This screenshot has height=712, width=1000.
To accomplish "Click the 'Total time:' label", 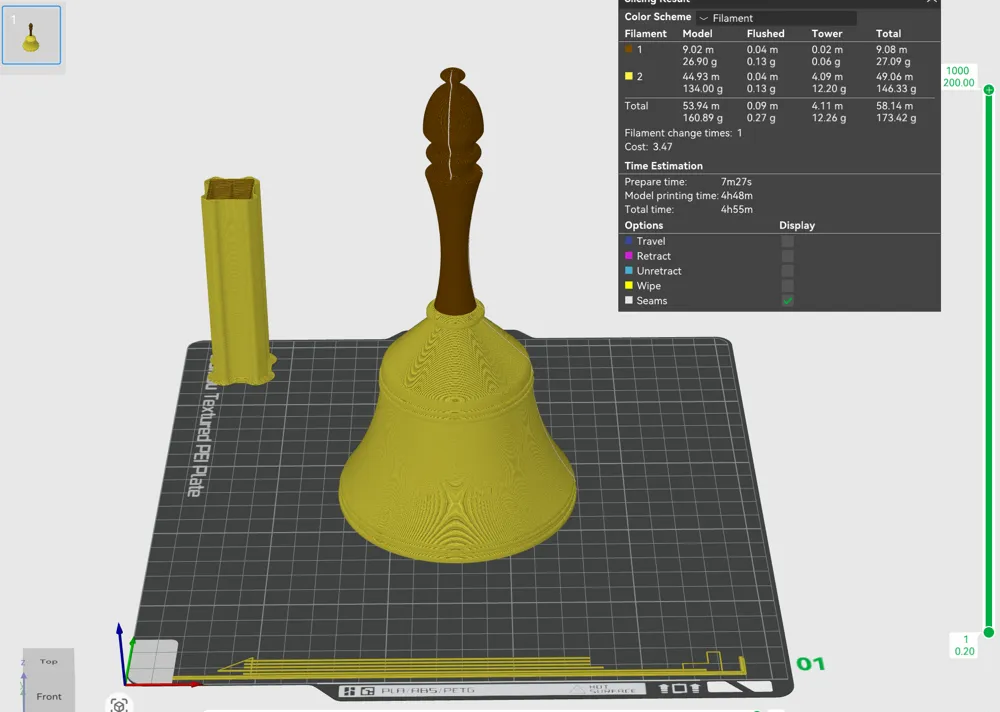I will tap(649, 209).
